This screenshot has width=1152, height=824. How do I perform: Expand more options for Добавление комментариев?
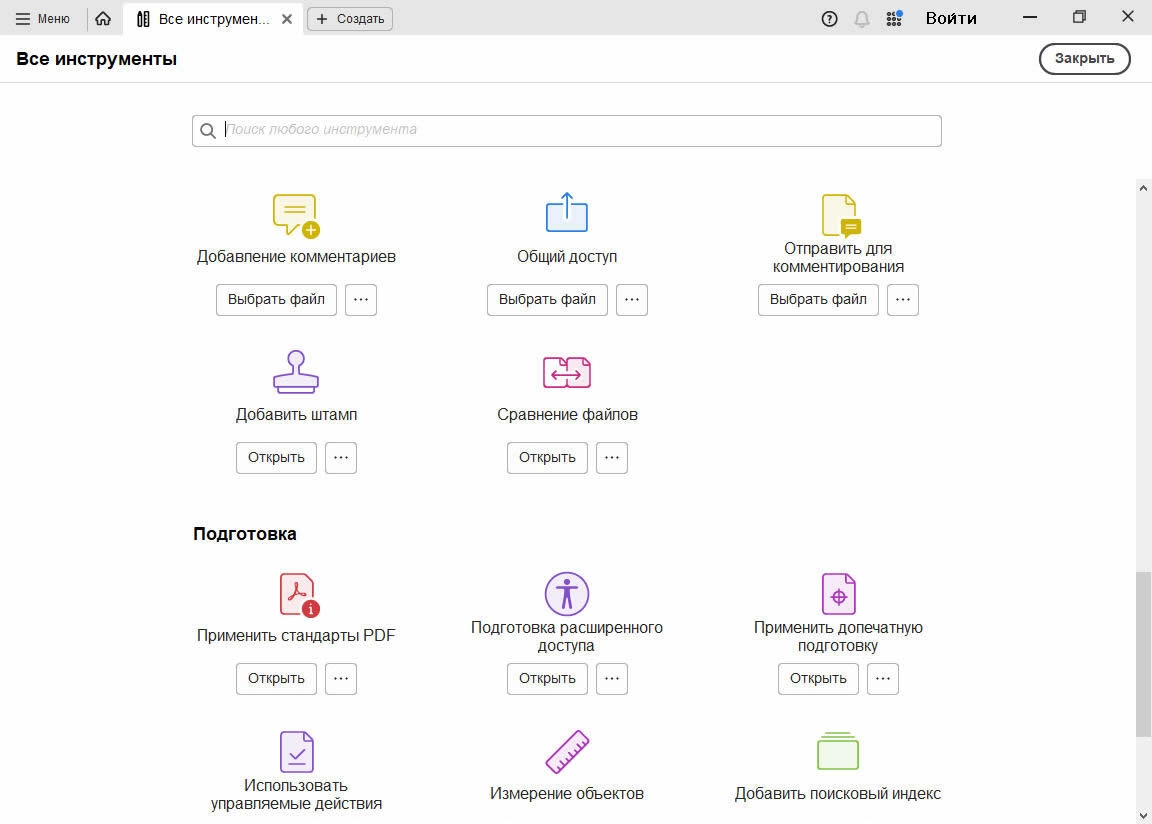(x=361, y=300)
